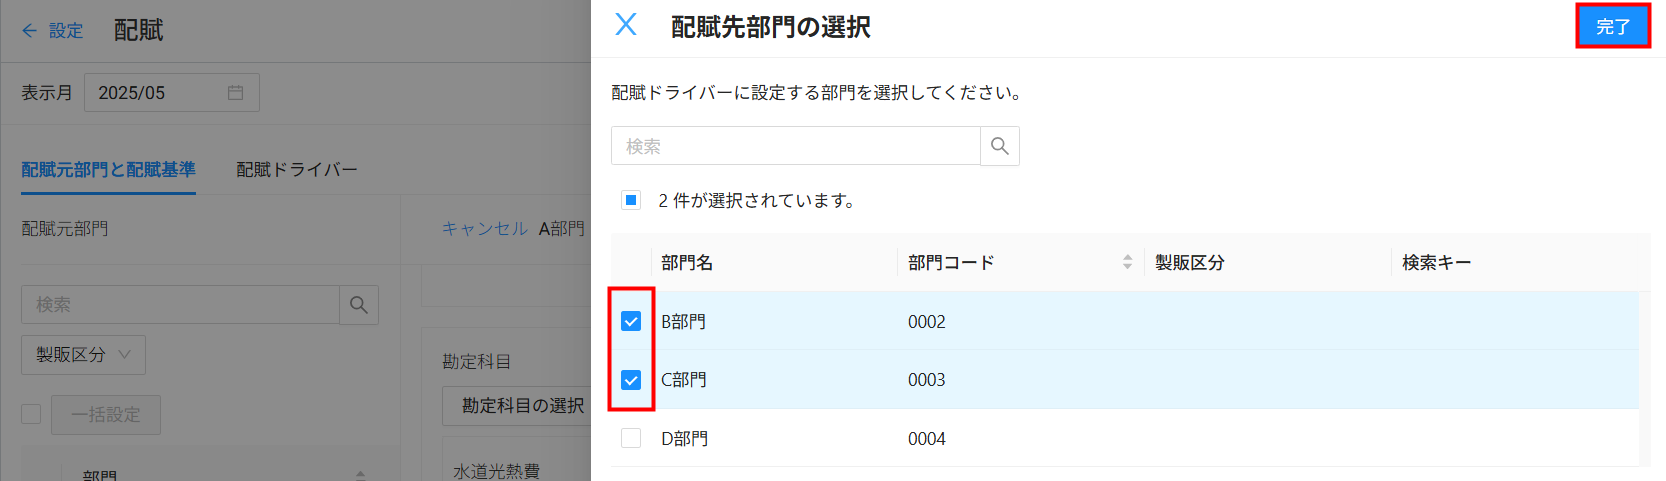This screenshot has width=1666, height=481.
Task: Click the magnifier icon in panel search
Action: (x=999, y=146)
